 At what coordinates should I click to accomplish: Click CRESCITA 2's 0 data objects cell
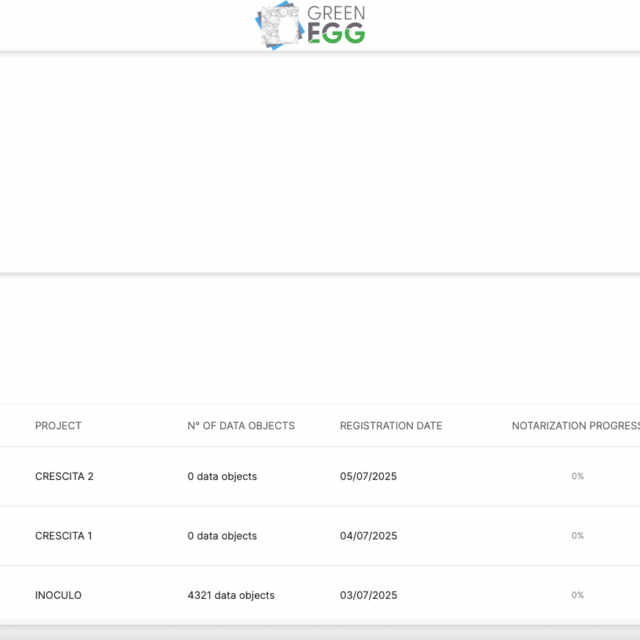[x=222, y=476]
